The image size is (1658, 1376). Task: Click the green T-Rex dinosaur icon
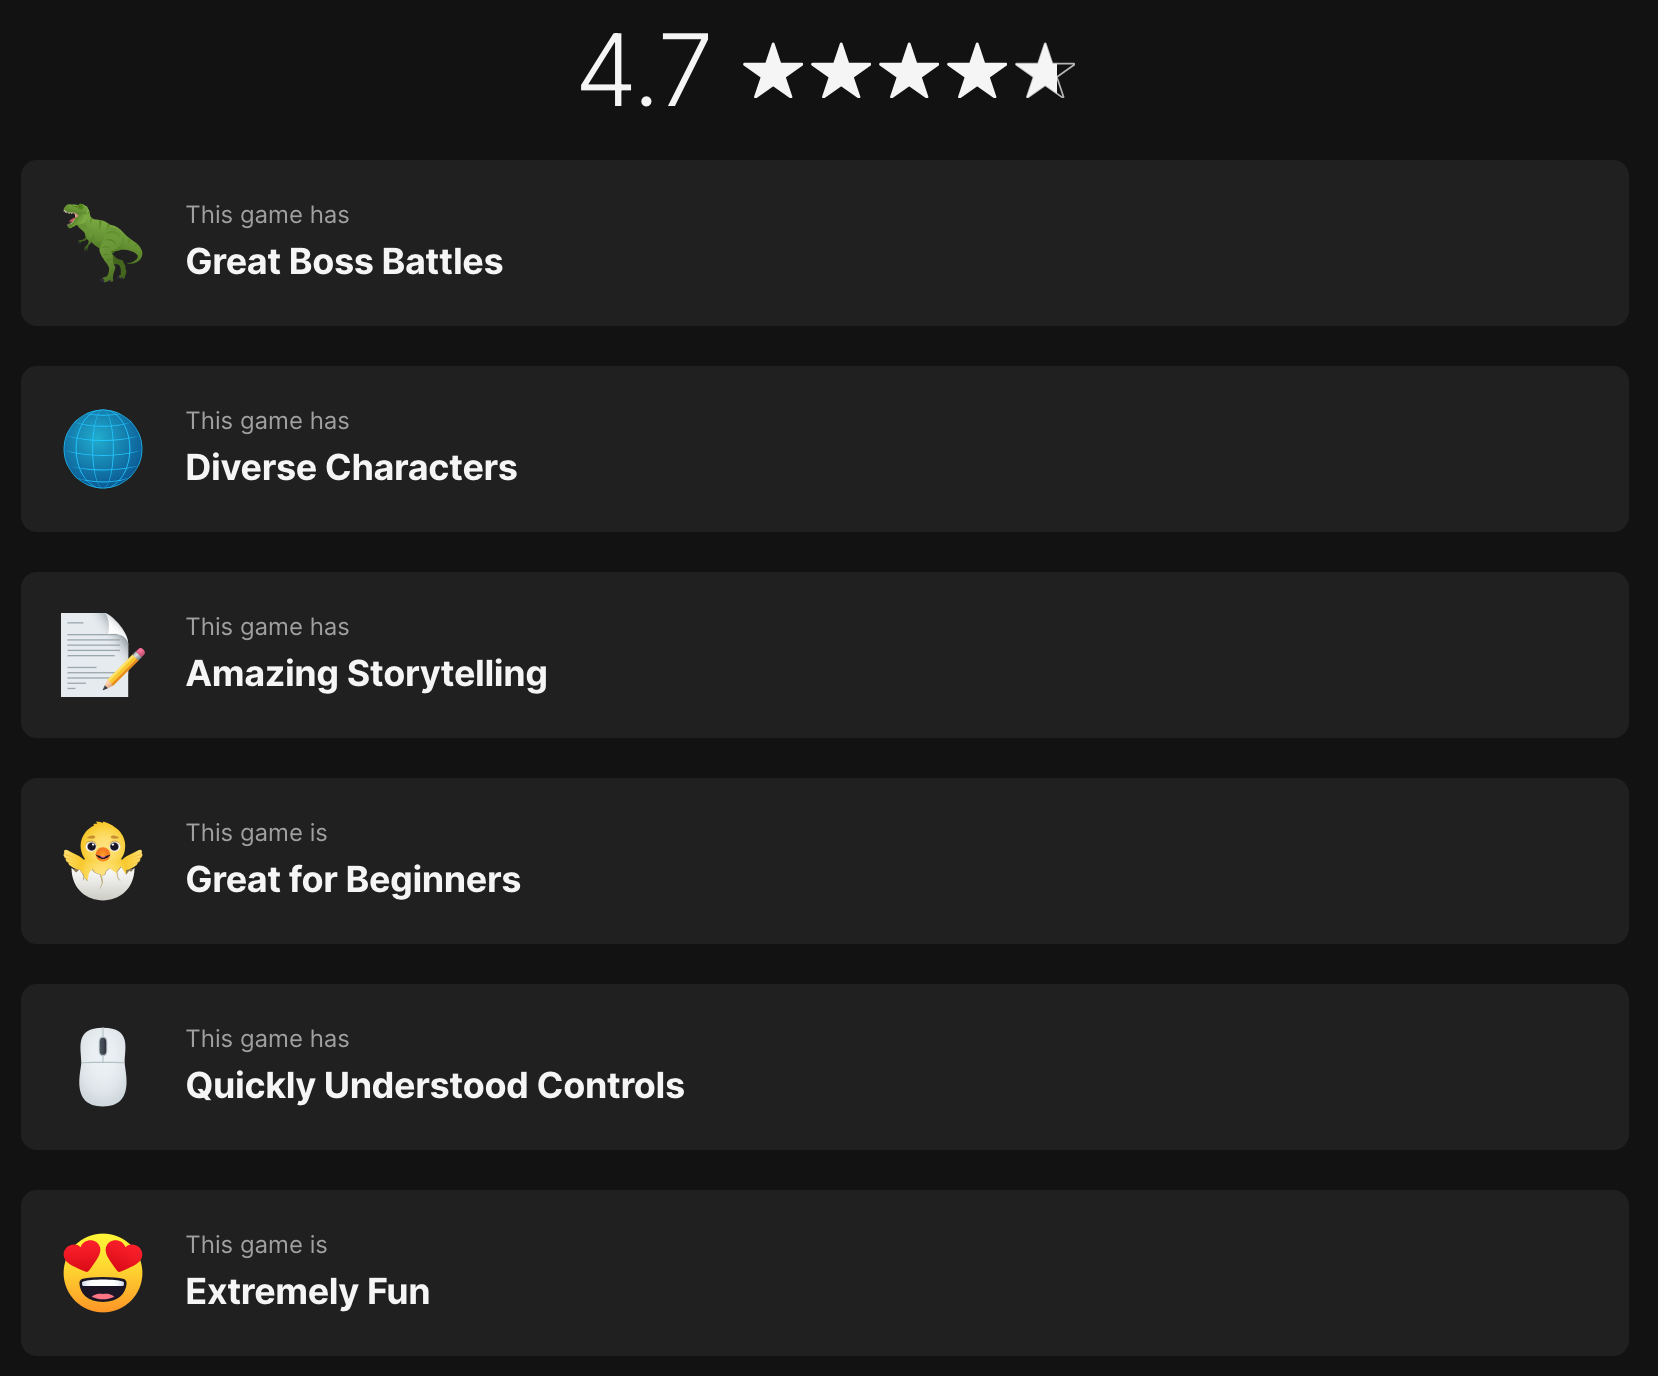click(x=103, y=242)
